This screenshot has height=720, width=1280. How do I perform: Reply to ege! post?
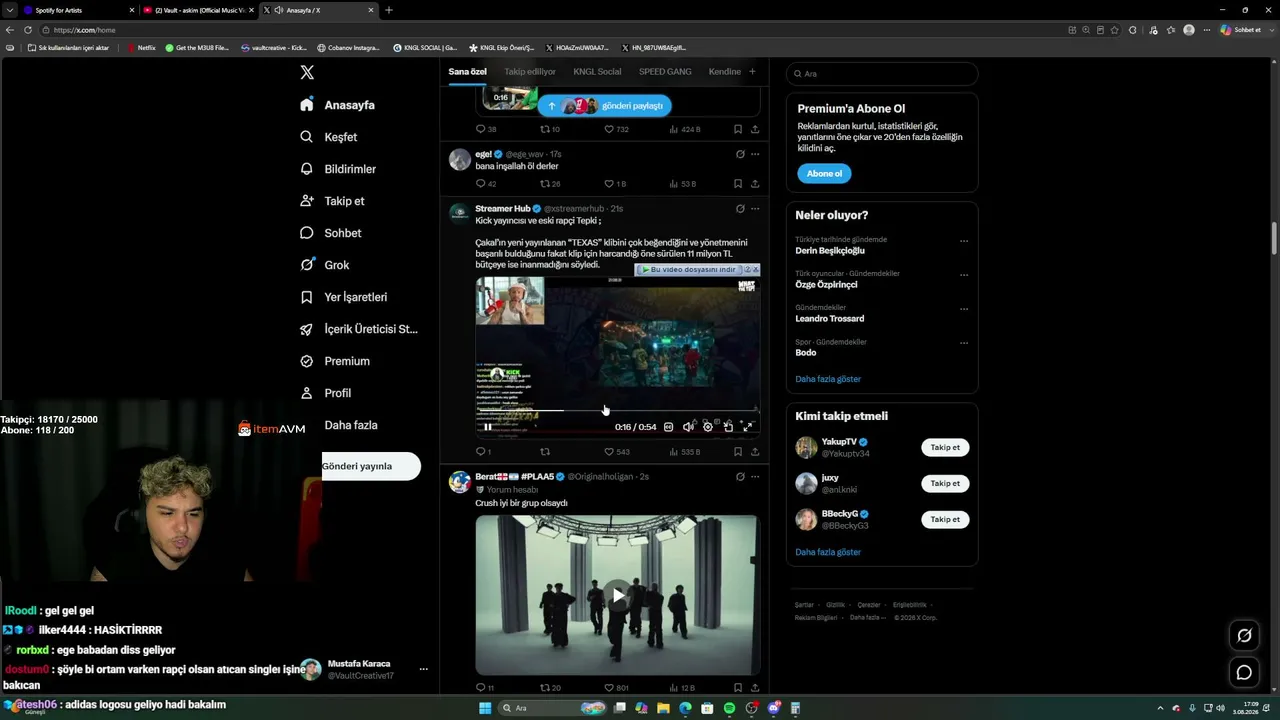(x=486, y=184)
